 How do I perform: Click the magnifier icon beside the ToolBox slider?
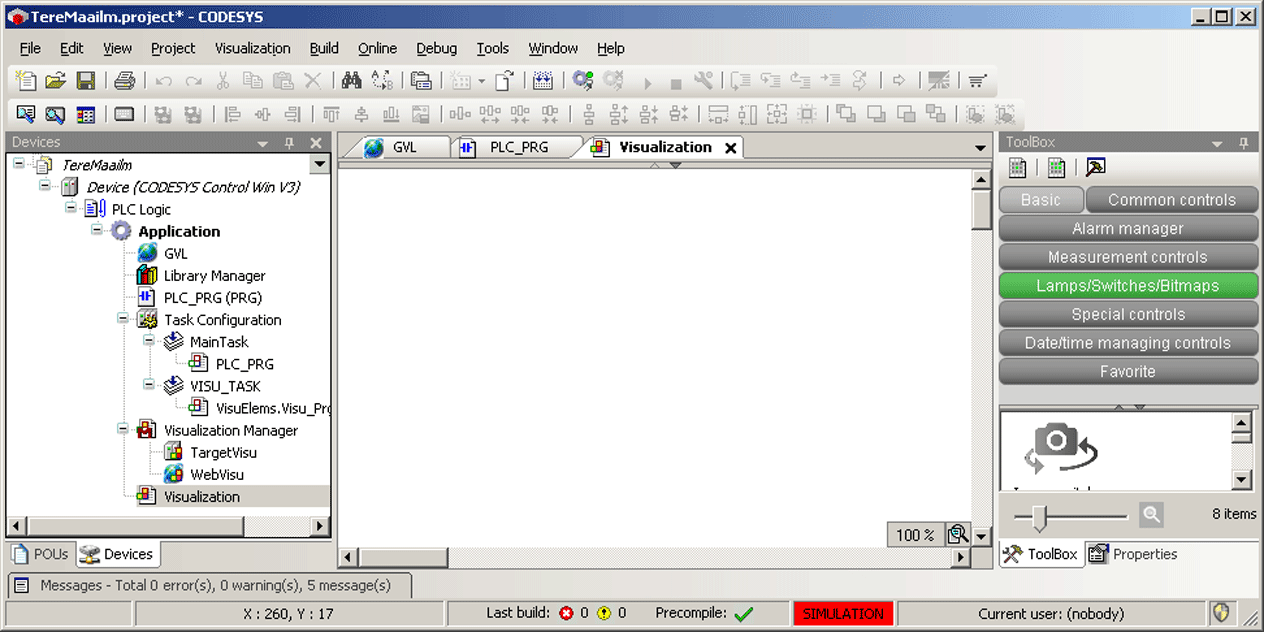point(1152,514)
